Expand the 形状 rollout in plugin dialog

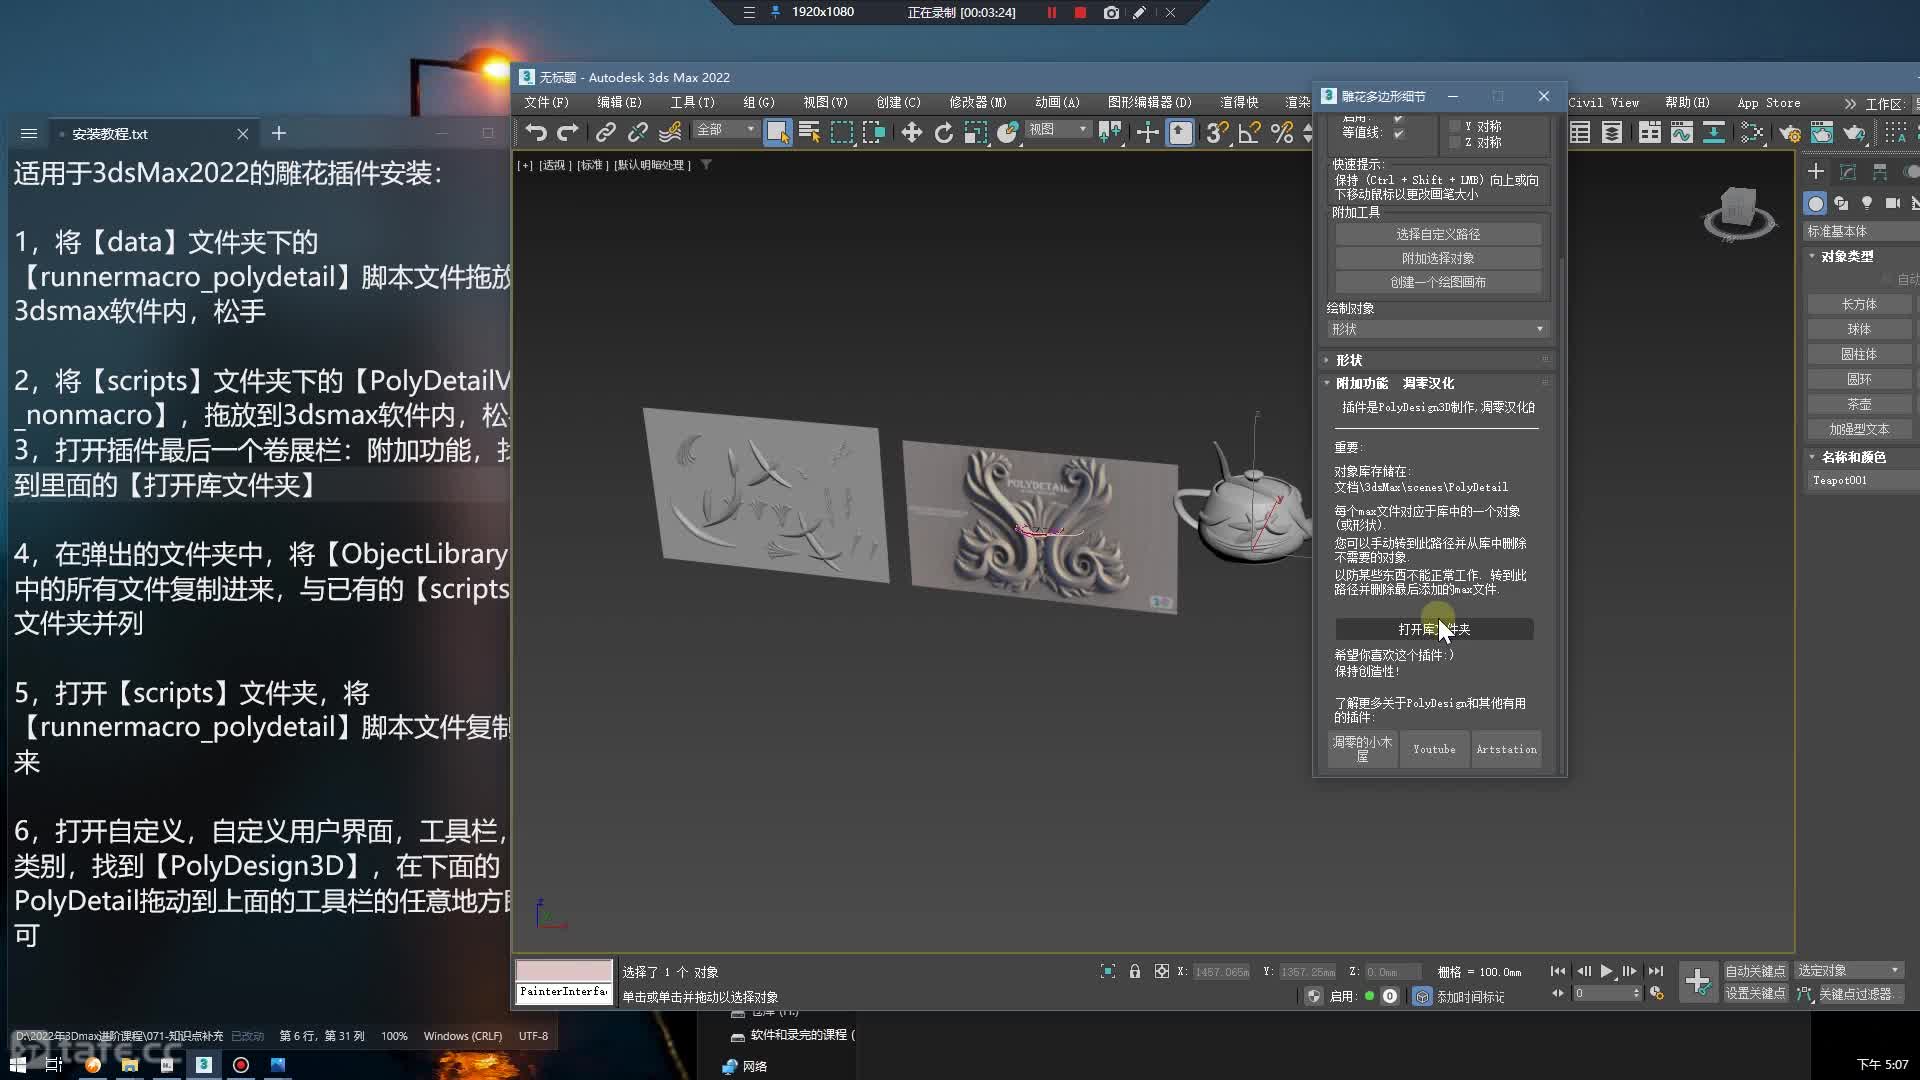click(1438, 360)
